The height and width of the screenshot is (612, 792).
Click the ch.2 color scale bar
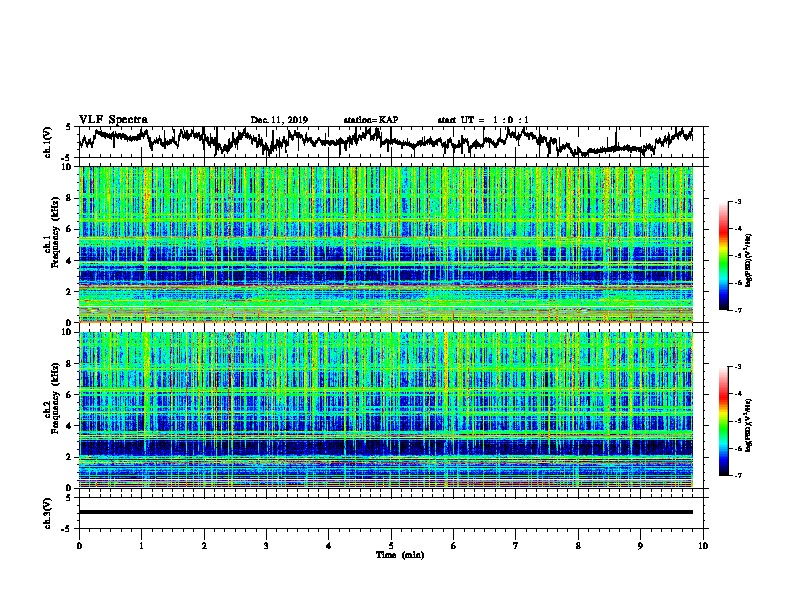723,421
